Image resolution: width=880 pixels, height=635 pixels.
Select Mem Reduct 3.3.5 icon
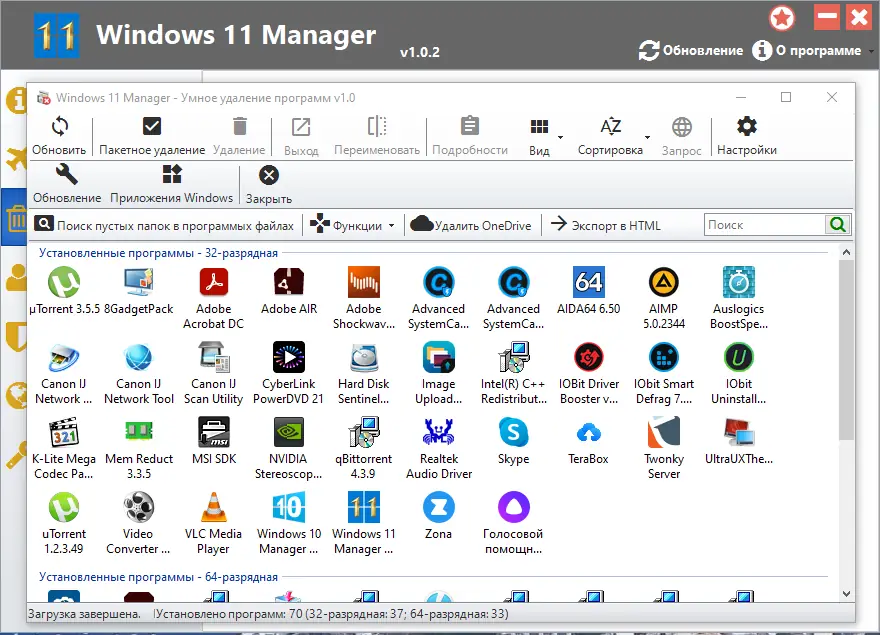pos(139,431)
